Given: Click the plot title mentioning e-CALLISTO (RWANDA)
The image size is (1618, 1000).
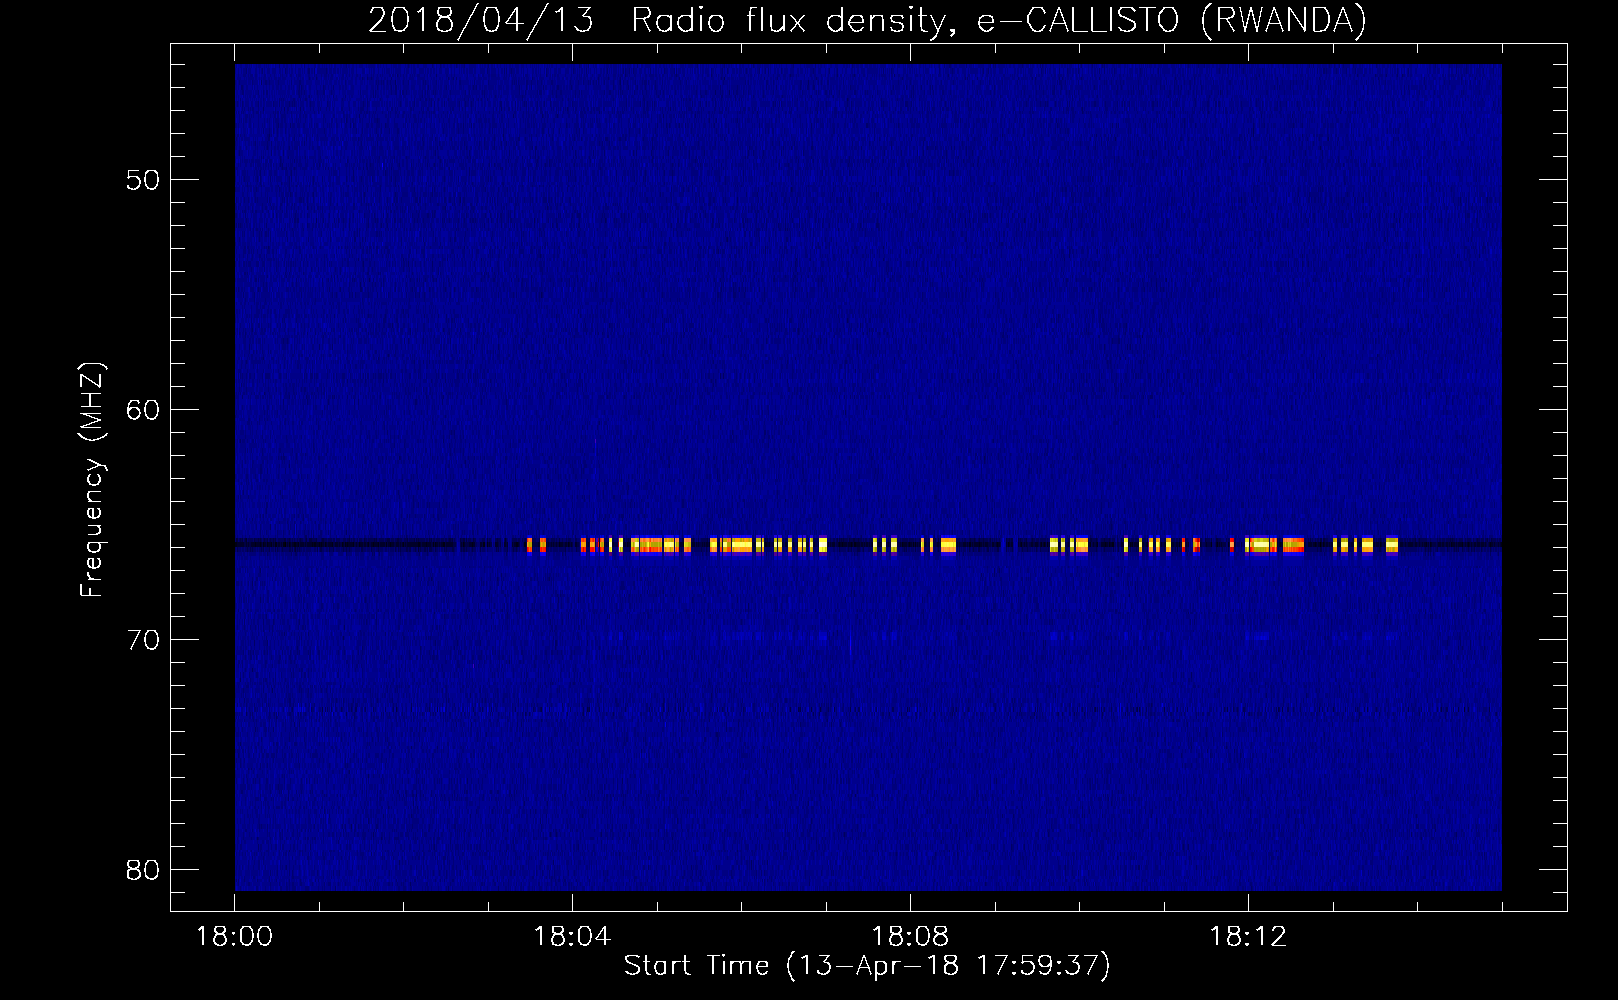Looking at the screenshot, I should (867, 21).
